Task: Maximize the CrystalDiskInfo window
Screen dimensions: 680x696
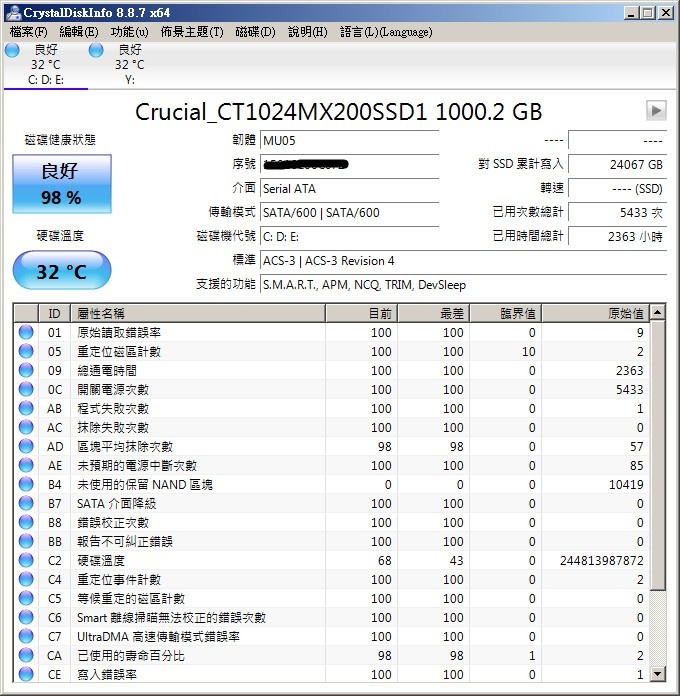Action: 647,12
